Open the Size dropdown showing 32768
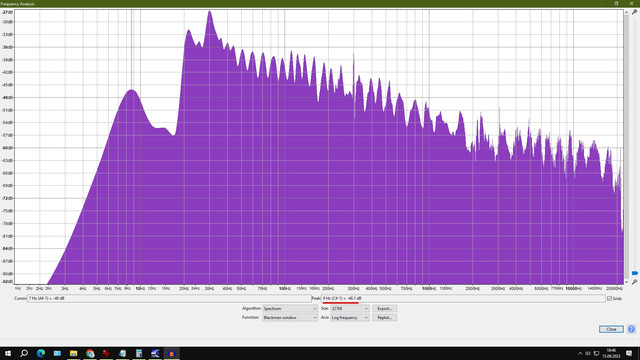The height and width of the screenshot is (360, 640). pyautogui.click(x=349, y=309)
